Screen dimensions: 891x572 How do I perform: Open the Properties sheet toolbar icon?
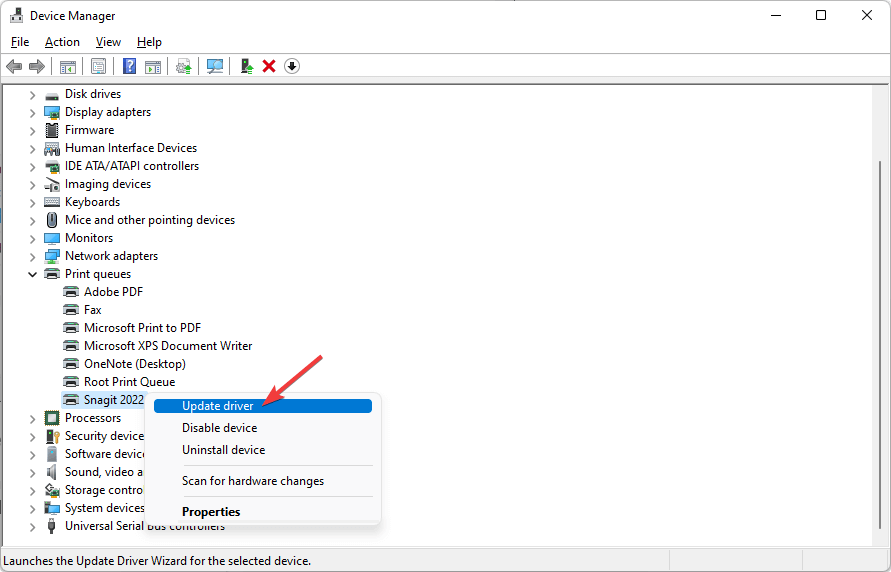click(98, 66)
